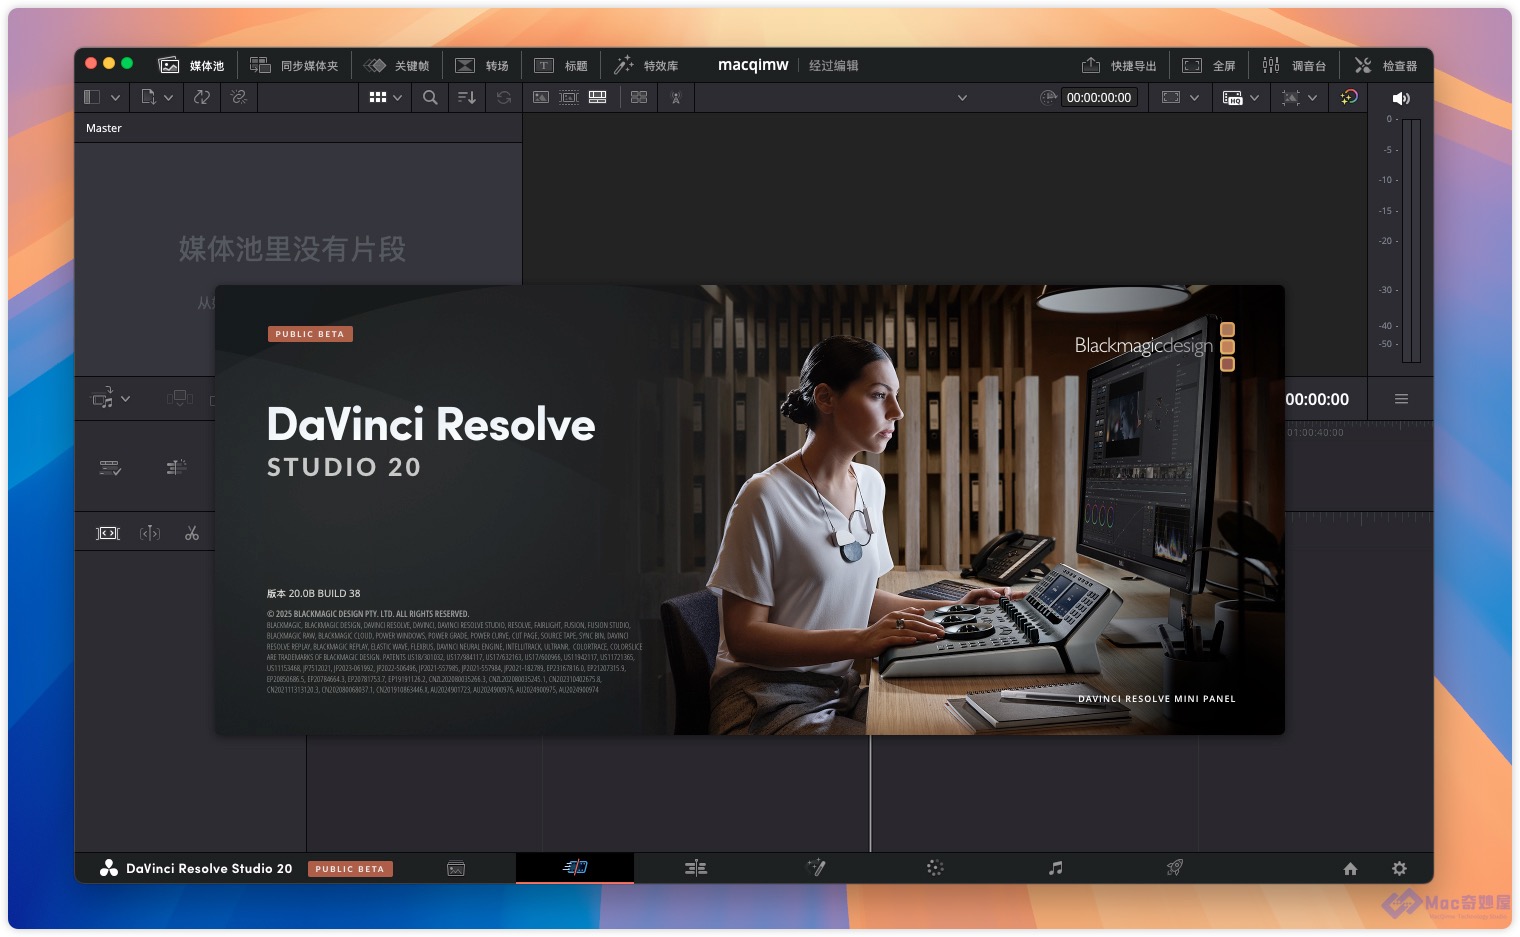Expand the HQ playback options chevron
Viewport: 1520px width, 937px height.
1254,98
